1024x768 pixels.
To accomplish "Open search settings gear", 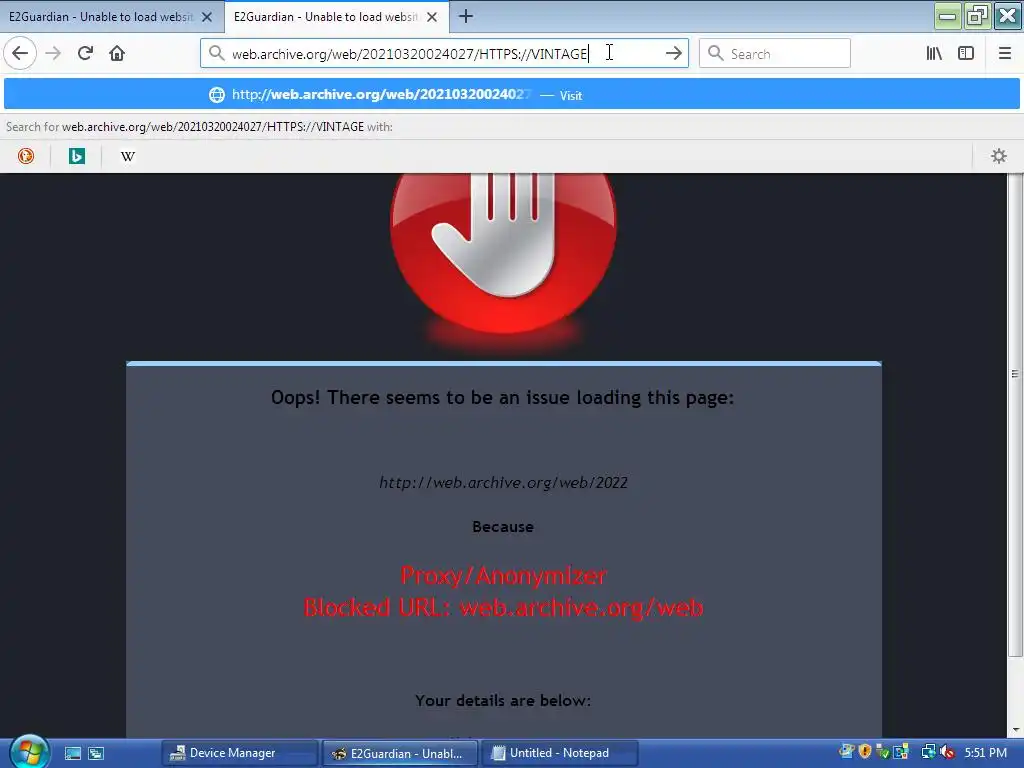I will click(x=999, y=156).
